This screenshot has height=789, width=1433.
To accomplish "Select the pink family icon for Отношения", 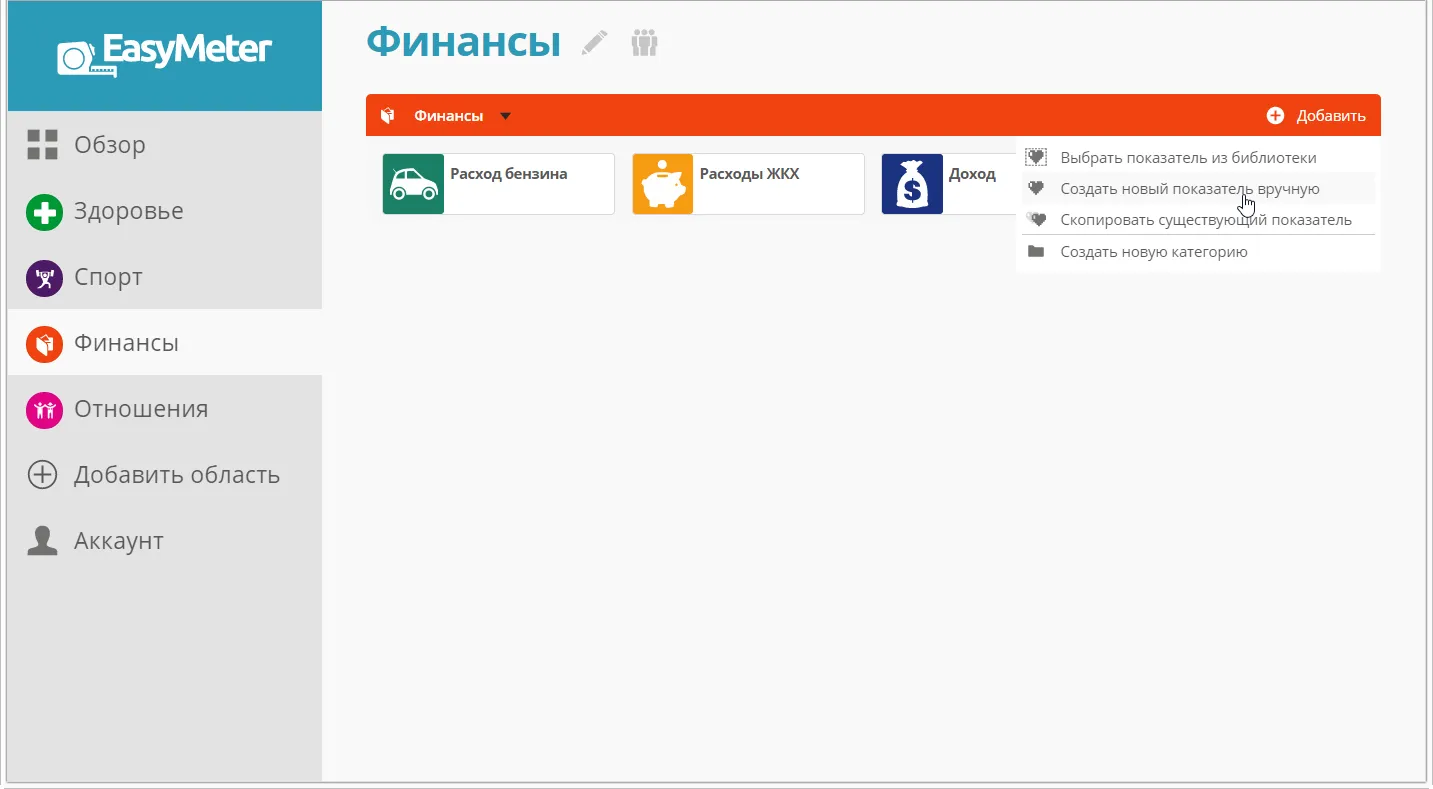I will click(44, 409).
